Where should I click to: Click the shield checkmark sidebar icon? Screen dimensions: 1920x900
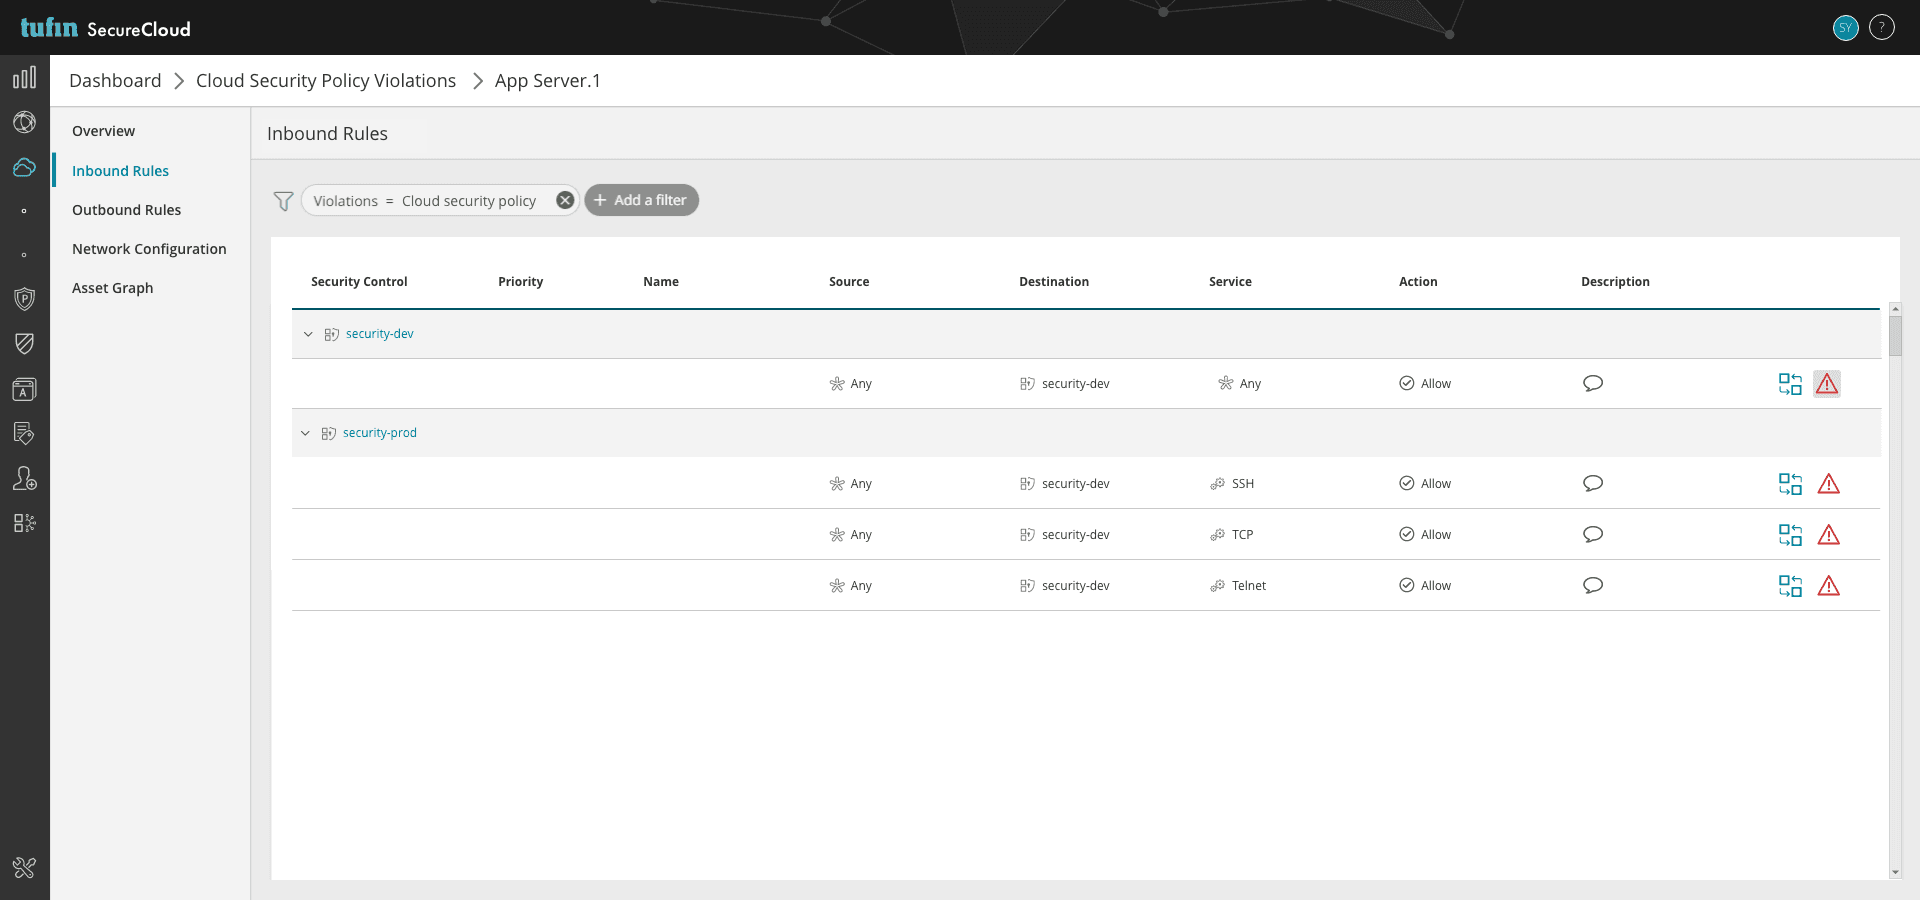click(24, 343)
